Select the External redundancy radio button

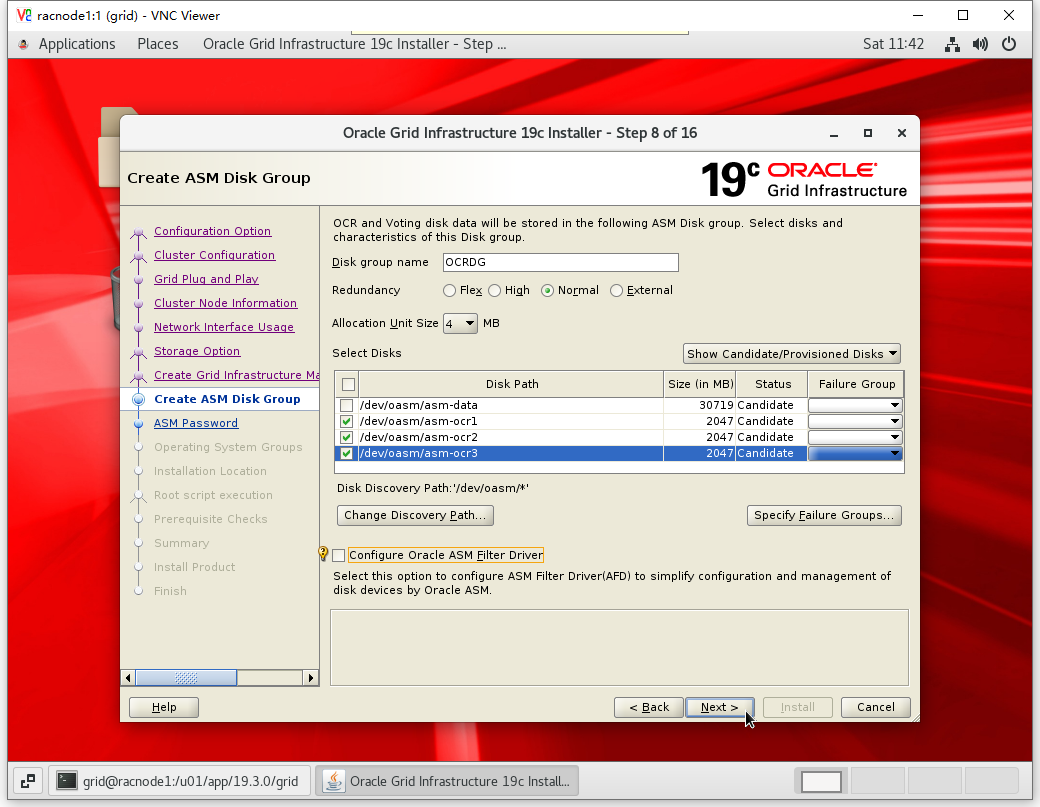tap(617, 291)
